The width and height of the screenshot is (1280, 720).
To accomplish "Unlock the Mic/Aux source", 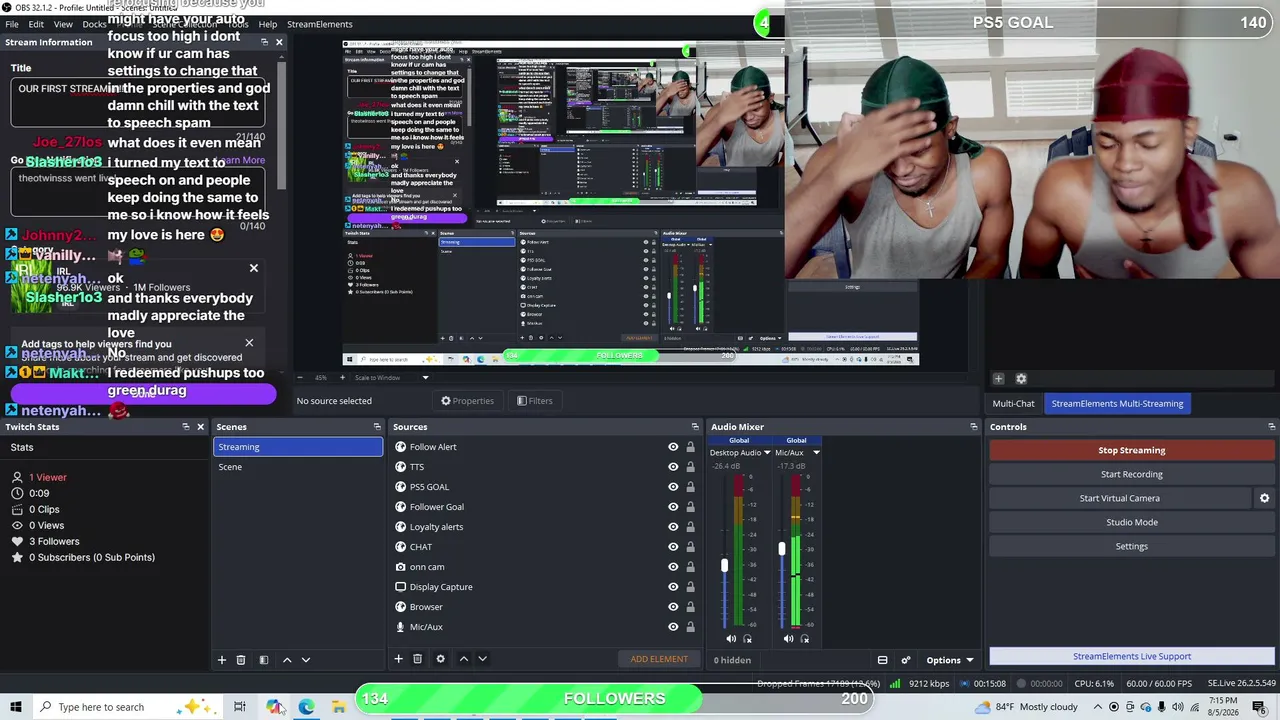I will point(690,627).
